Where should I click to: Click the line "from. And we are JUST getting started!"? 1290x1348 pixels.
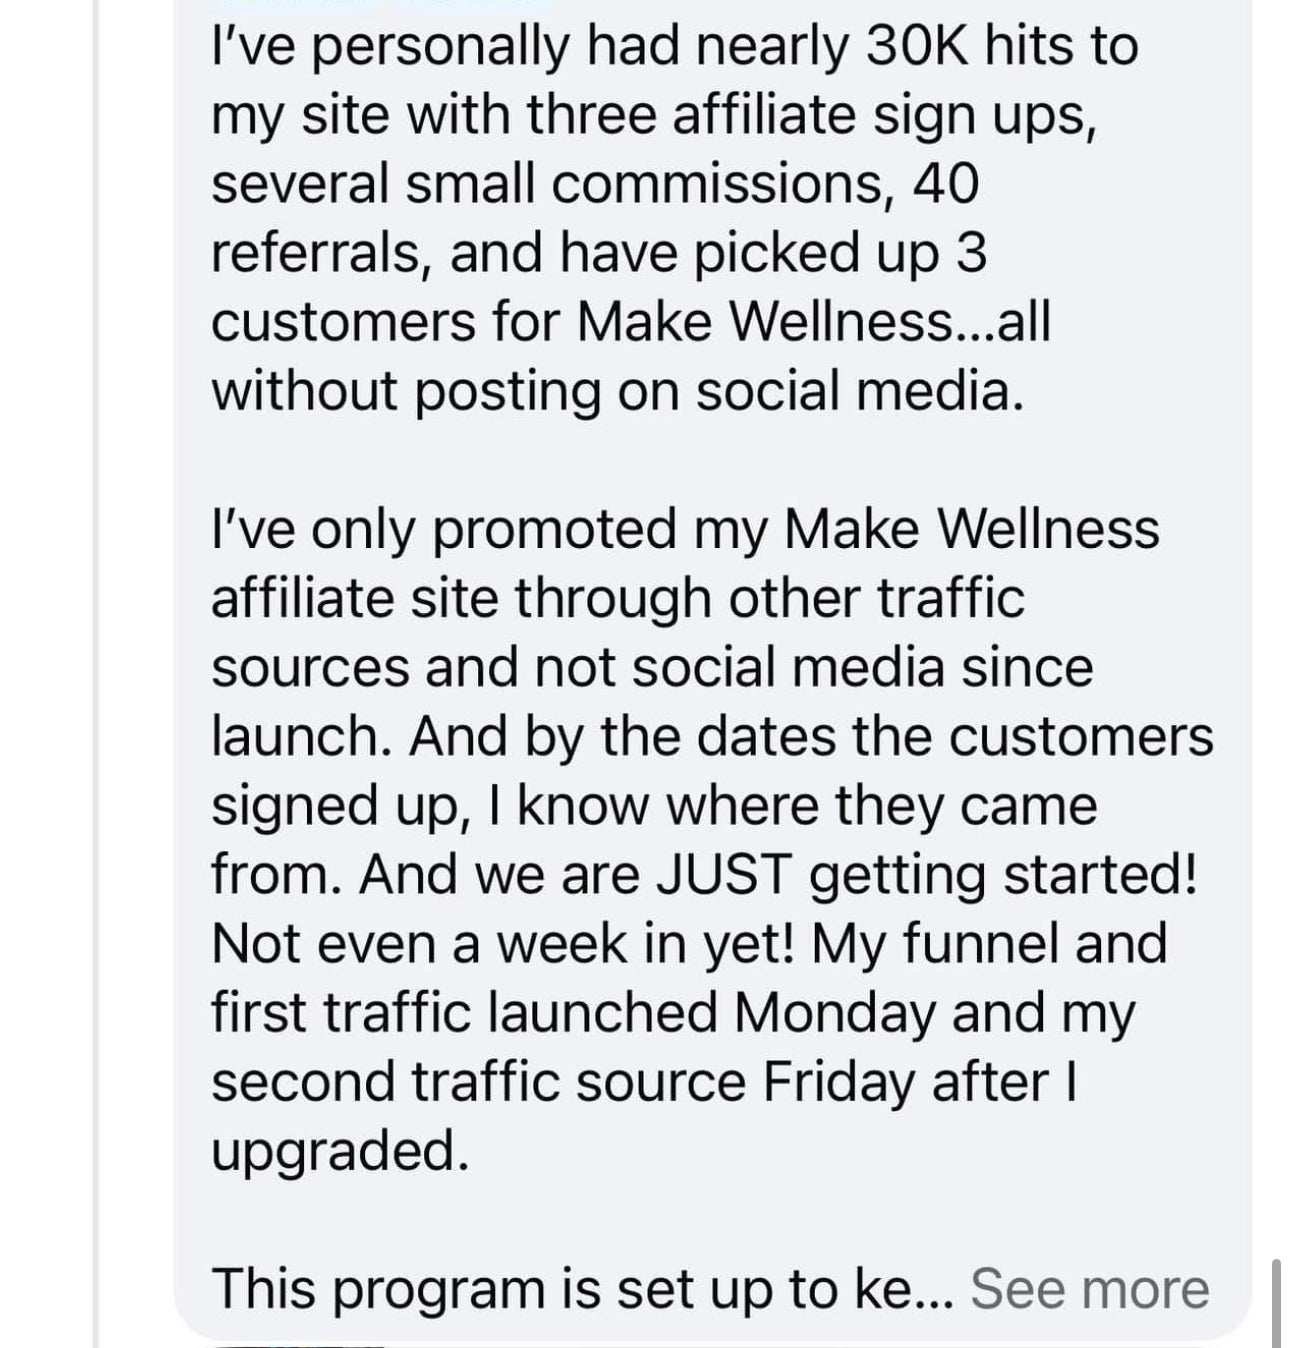coord(704,875)
